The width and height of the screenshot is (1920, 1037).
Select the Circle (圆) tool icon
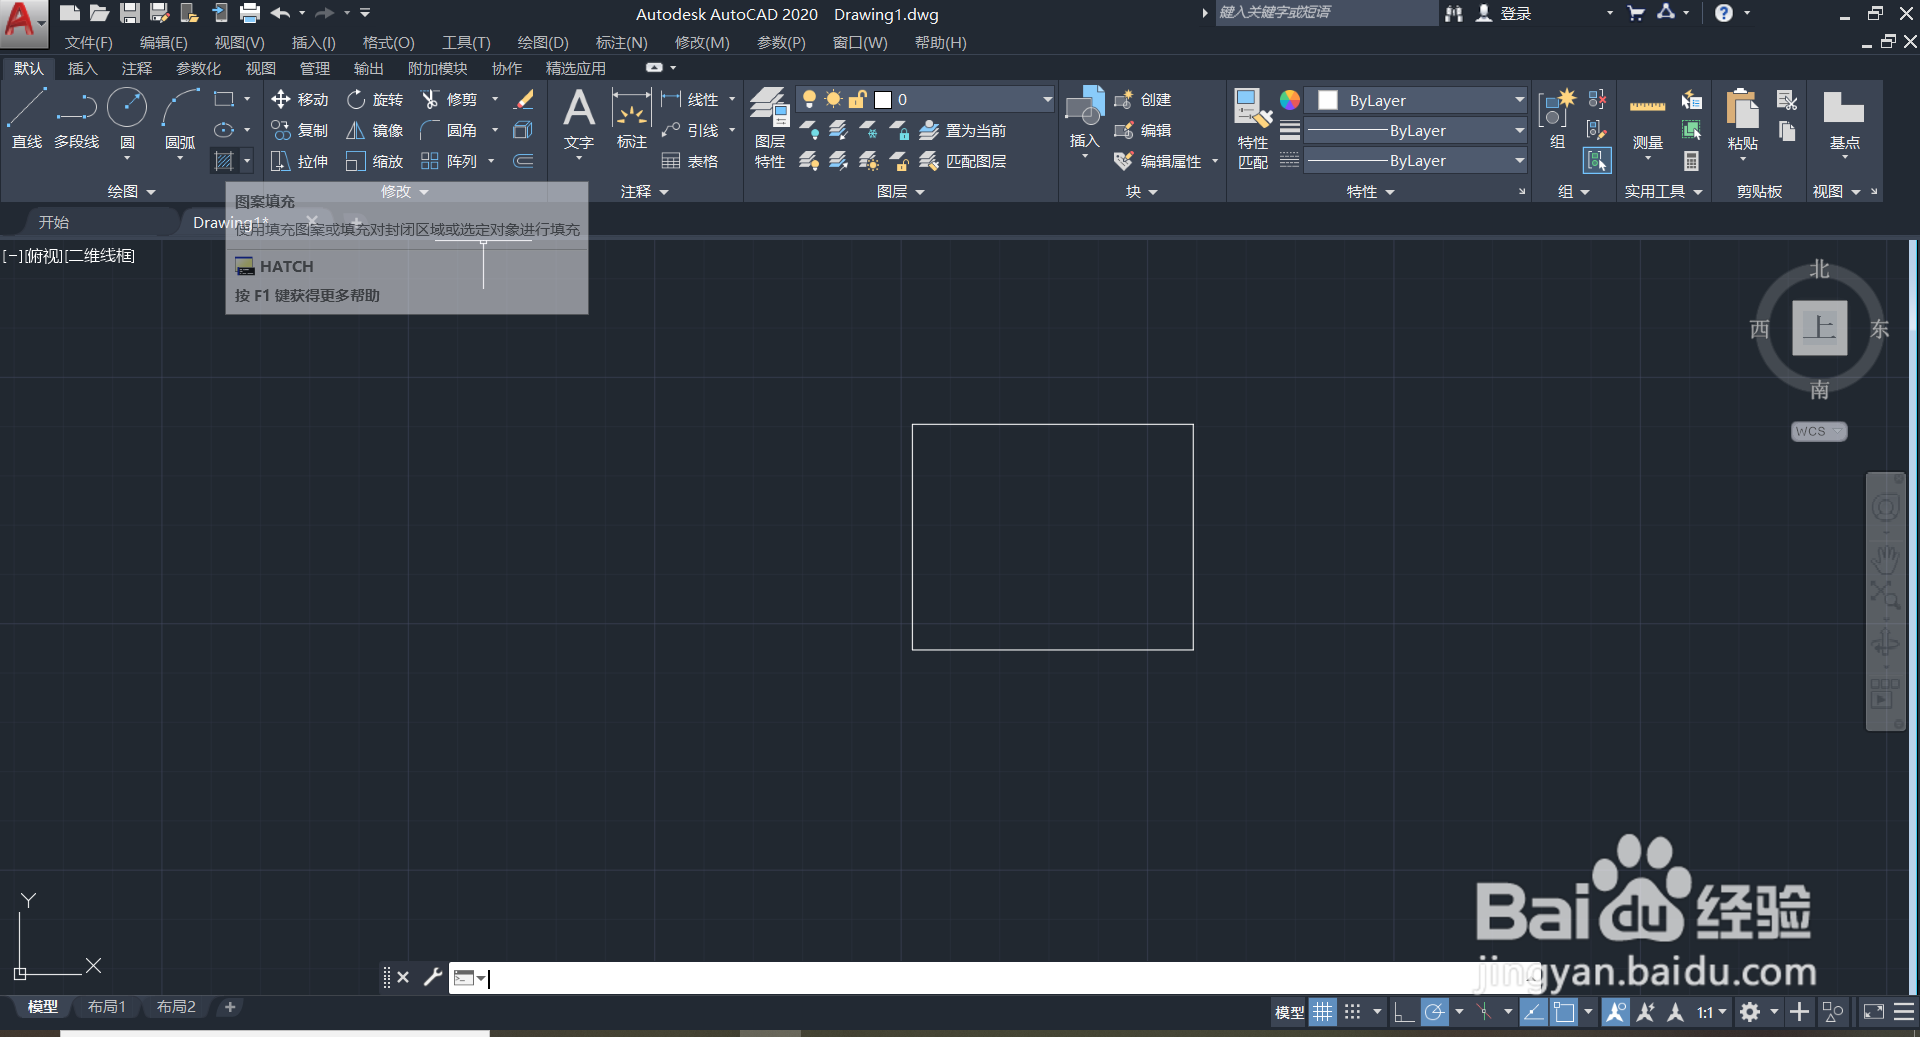127,107
